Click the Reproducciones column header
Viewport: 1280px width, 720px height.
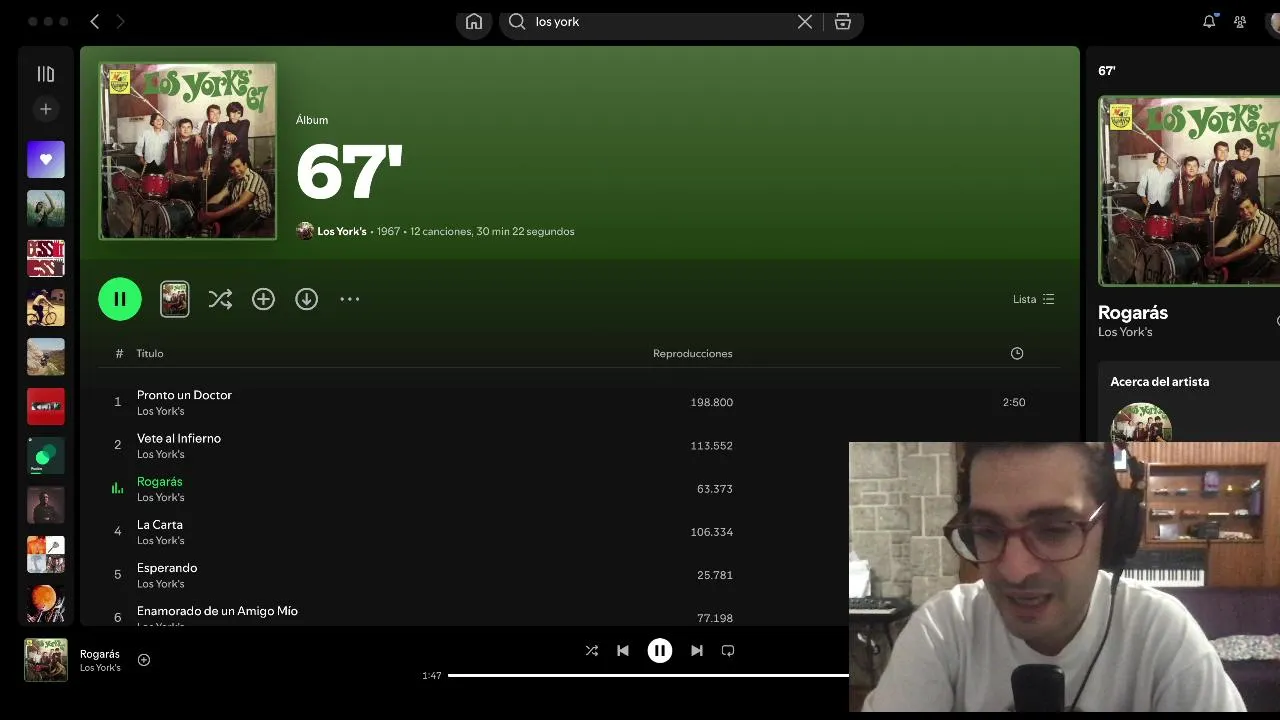coord(693,353)
